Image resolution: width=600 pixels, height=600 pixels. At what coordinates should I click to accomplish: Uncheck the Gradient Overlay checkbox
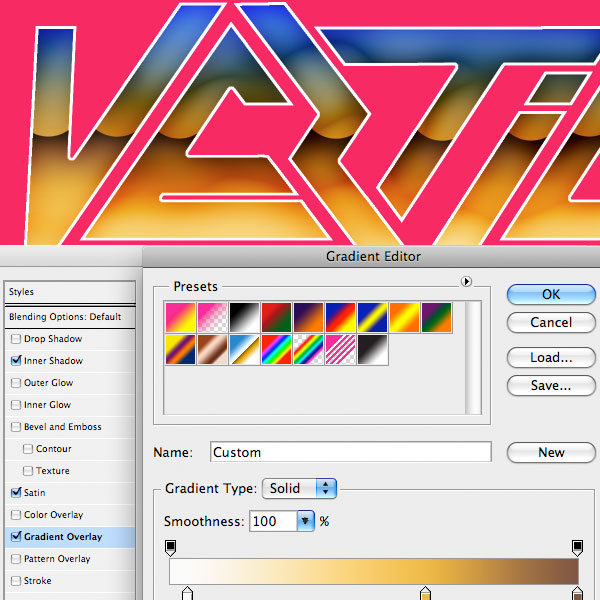(x=16, y=536)
